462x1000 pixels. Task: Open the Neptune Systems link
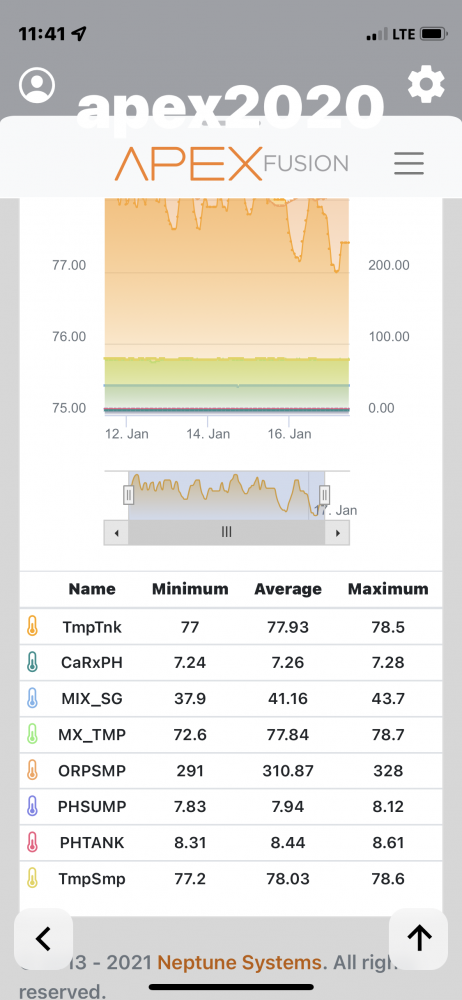click(x=239, y=962)
